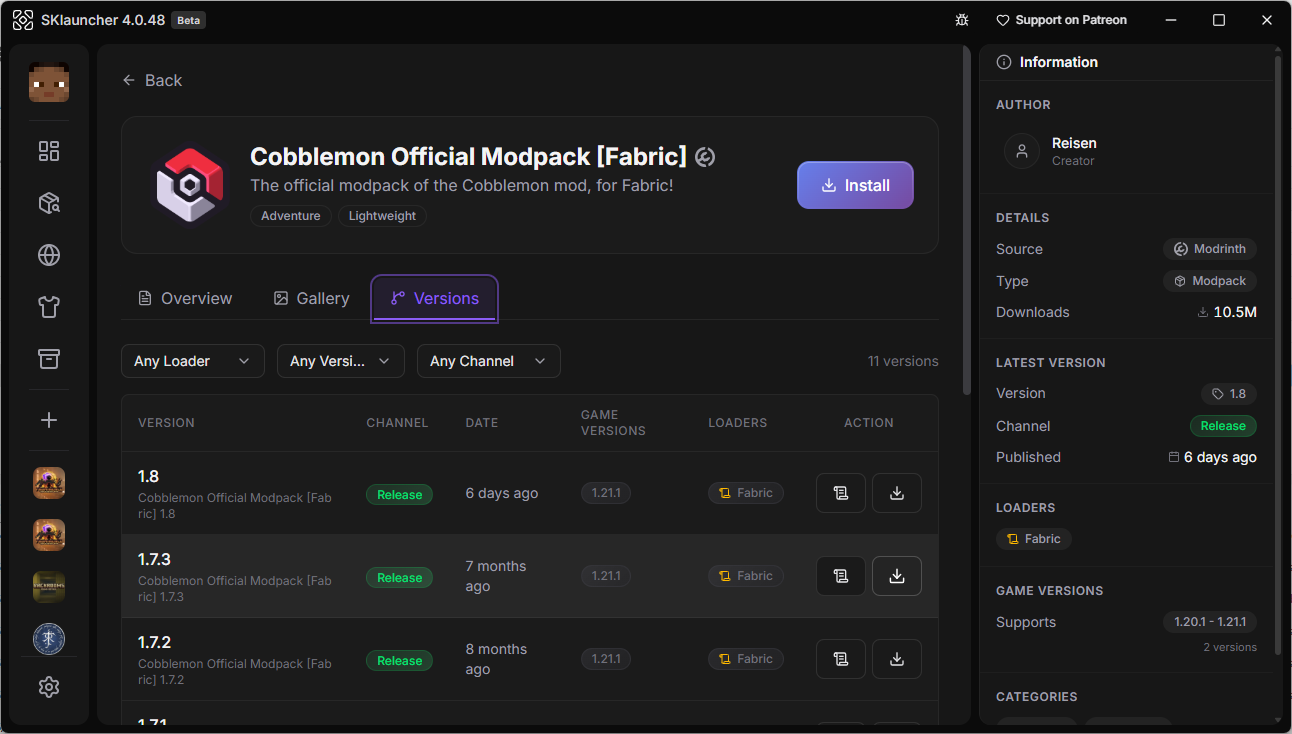The image size is (1292, 734).
Task: Click the 1.21.1 game version in 1.7.2 row
Action: 606,659
